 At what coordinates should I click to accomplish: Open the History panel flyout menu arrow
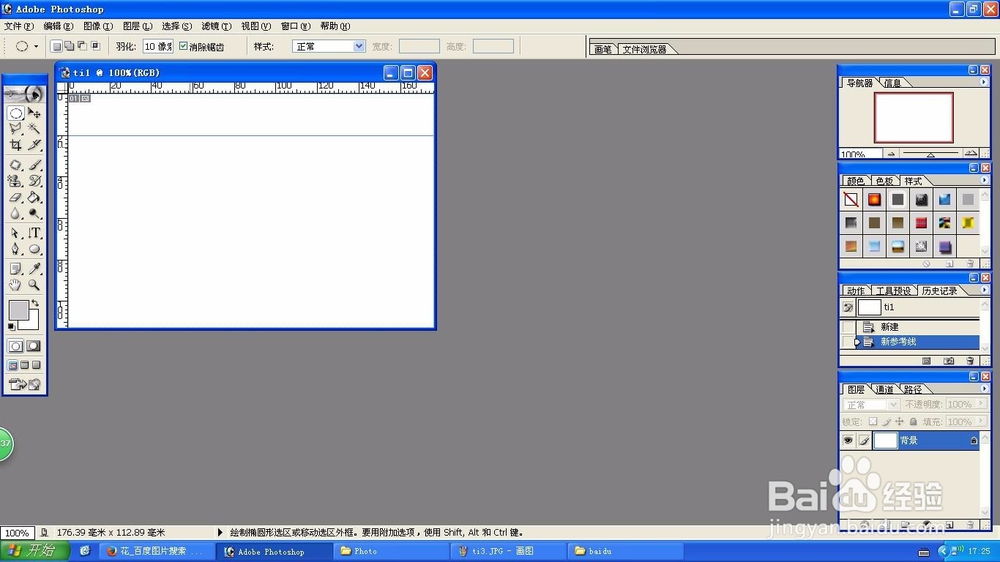[x=983, y=290]
